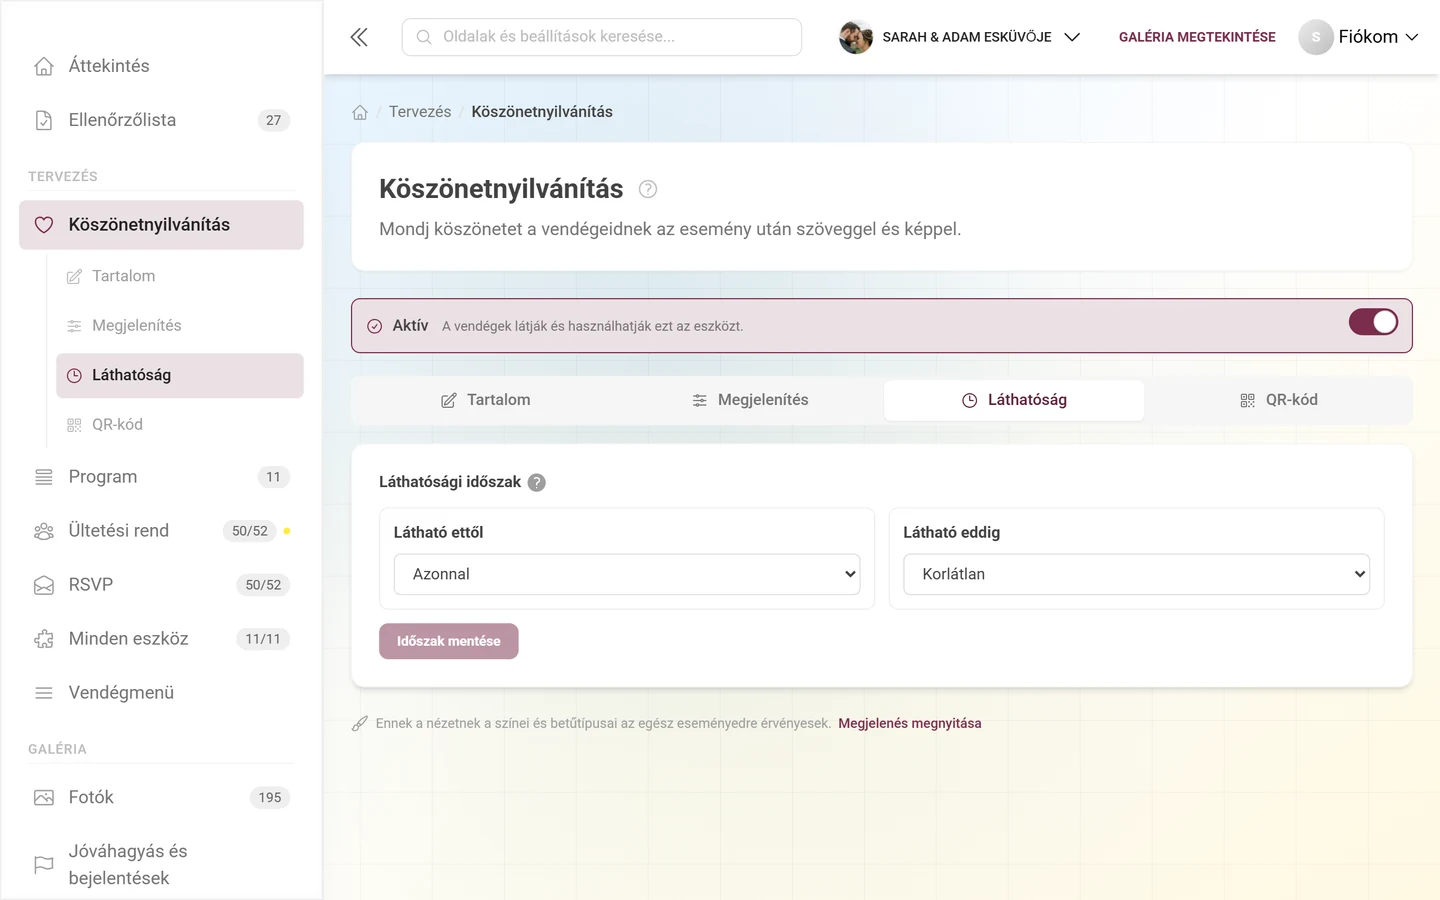Click Tervezés in the breadcrumb
1440x900 pixels.
(x=420, y=112)
